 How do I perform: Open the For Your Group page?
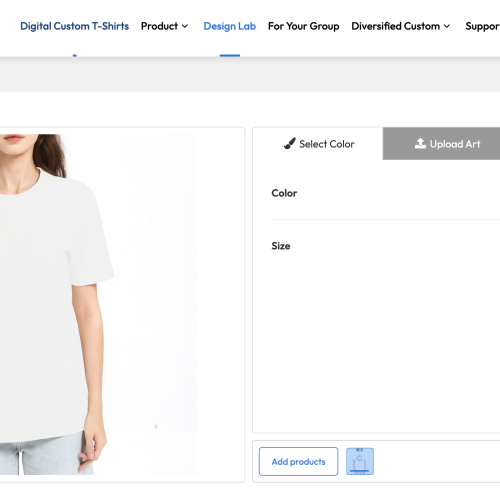[303, 26]
